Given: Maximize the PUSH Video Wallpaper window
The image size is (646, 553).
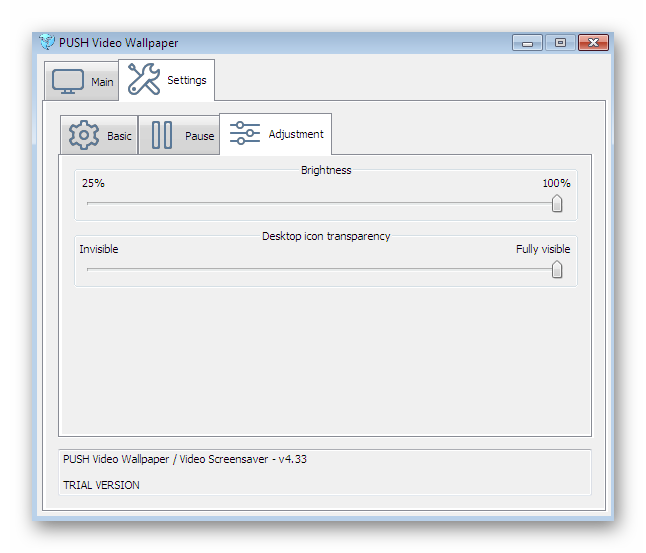Looking at the screenshot, I should click(x=560, y=42).
